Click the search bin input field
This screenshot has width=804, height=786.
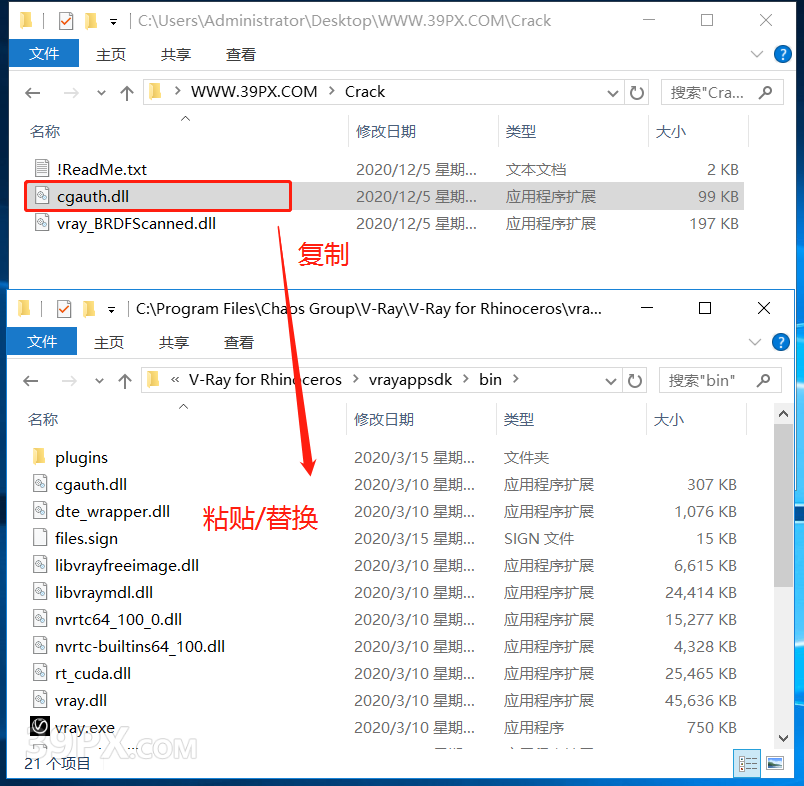(708, 380)
